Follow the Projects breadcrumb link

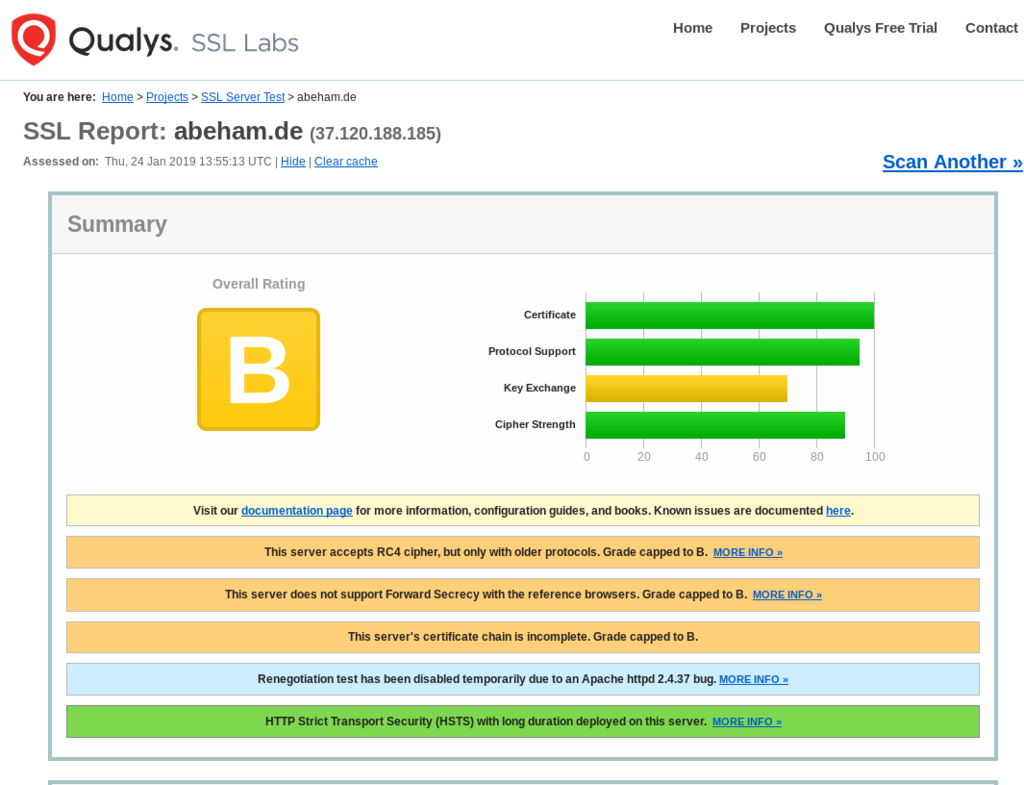point(167,97)
